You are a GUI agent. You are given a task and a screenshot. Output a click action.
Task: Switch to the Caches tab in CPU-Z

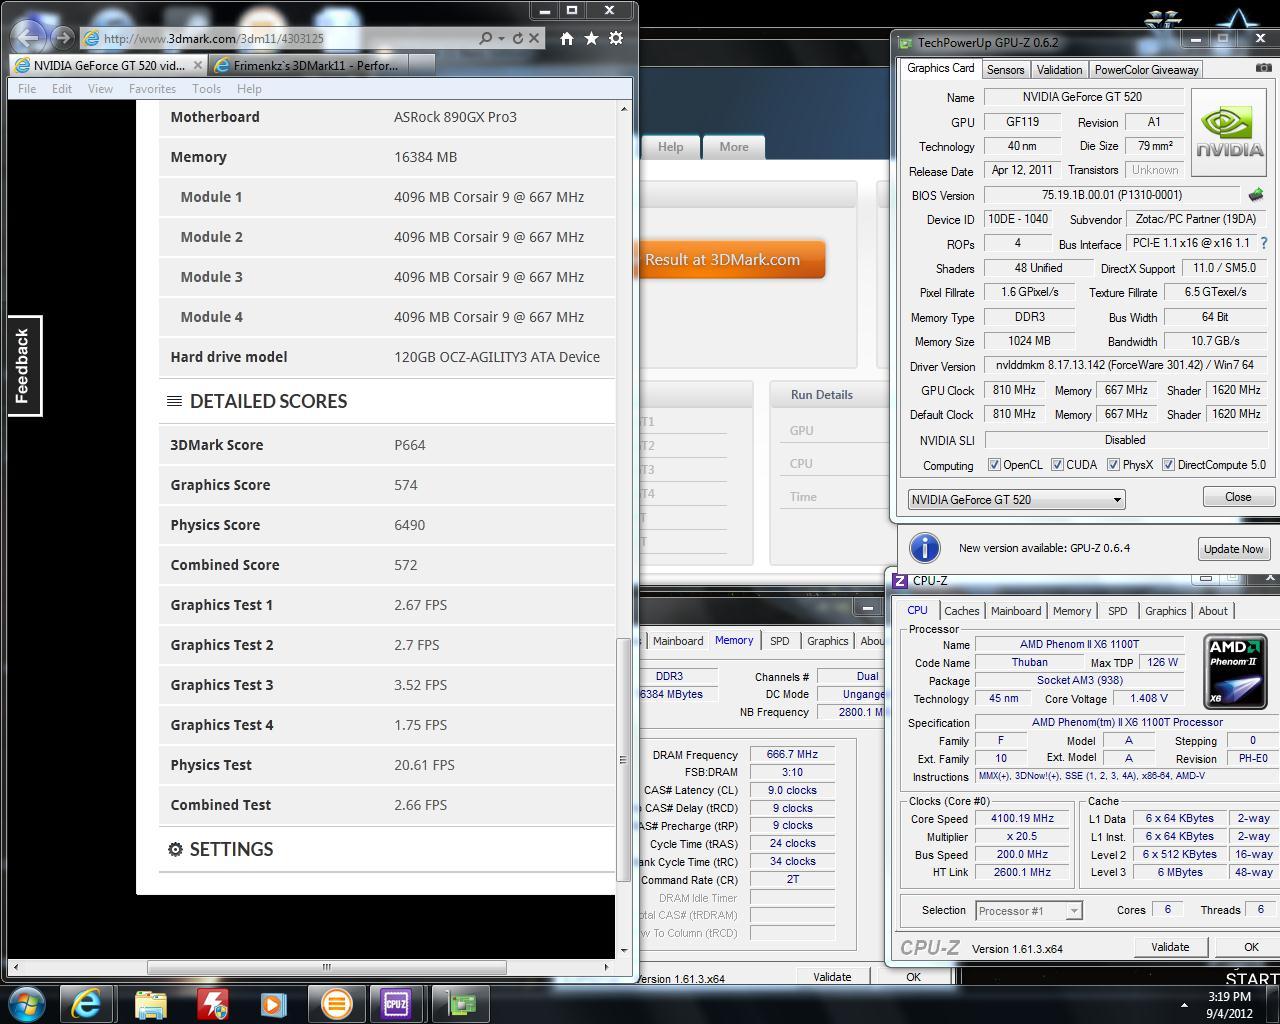[962, 611]
